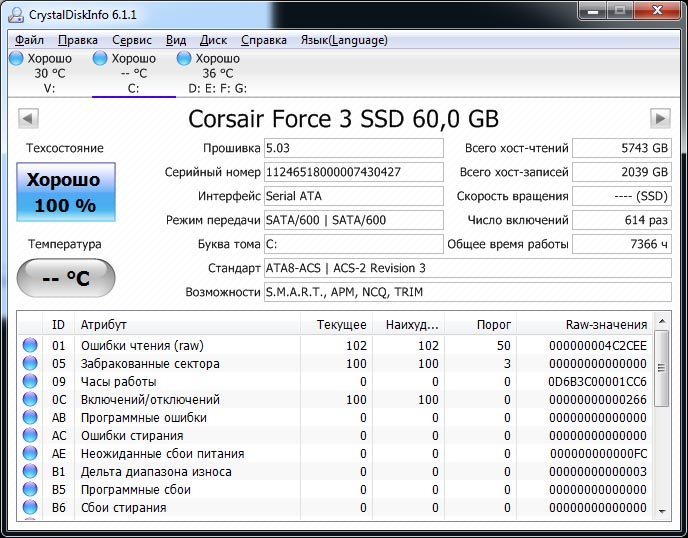Click scrollbar down arrow in attribute list

tap(663, 511)
